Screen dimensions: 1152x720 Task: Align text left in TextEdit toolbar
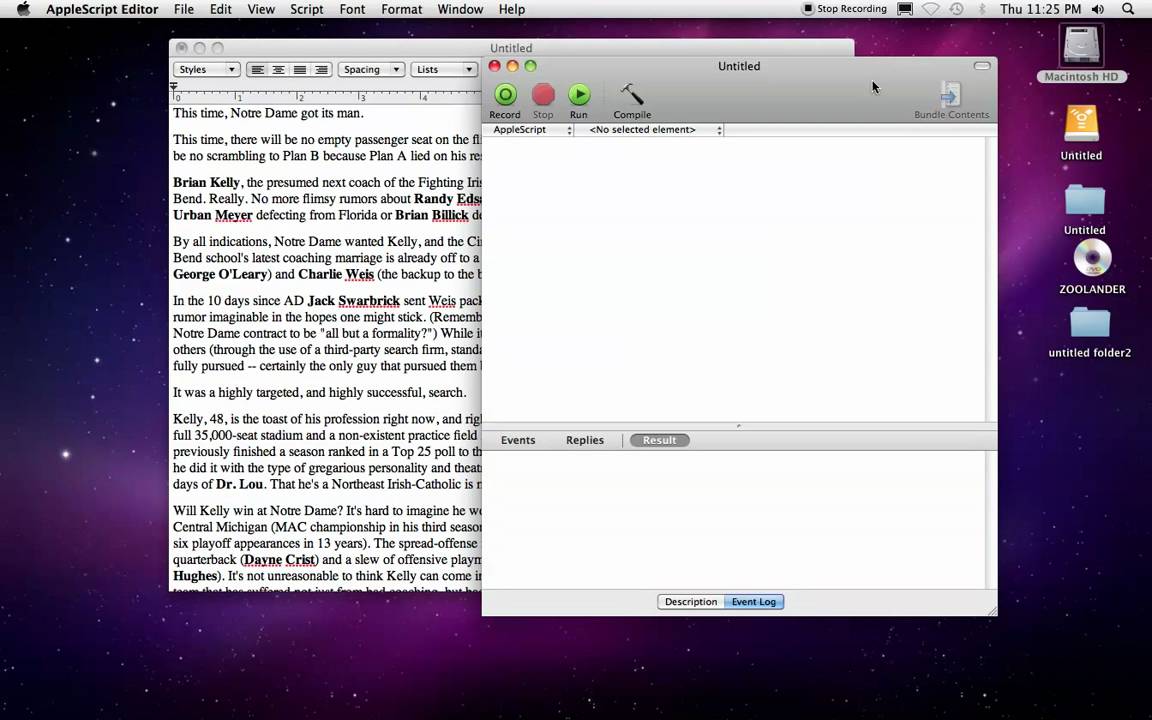click(x=257, y=70)
